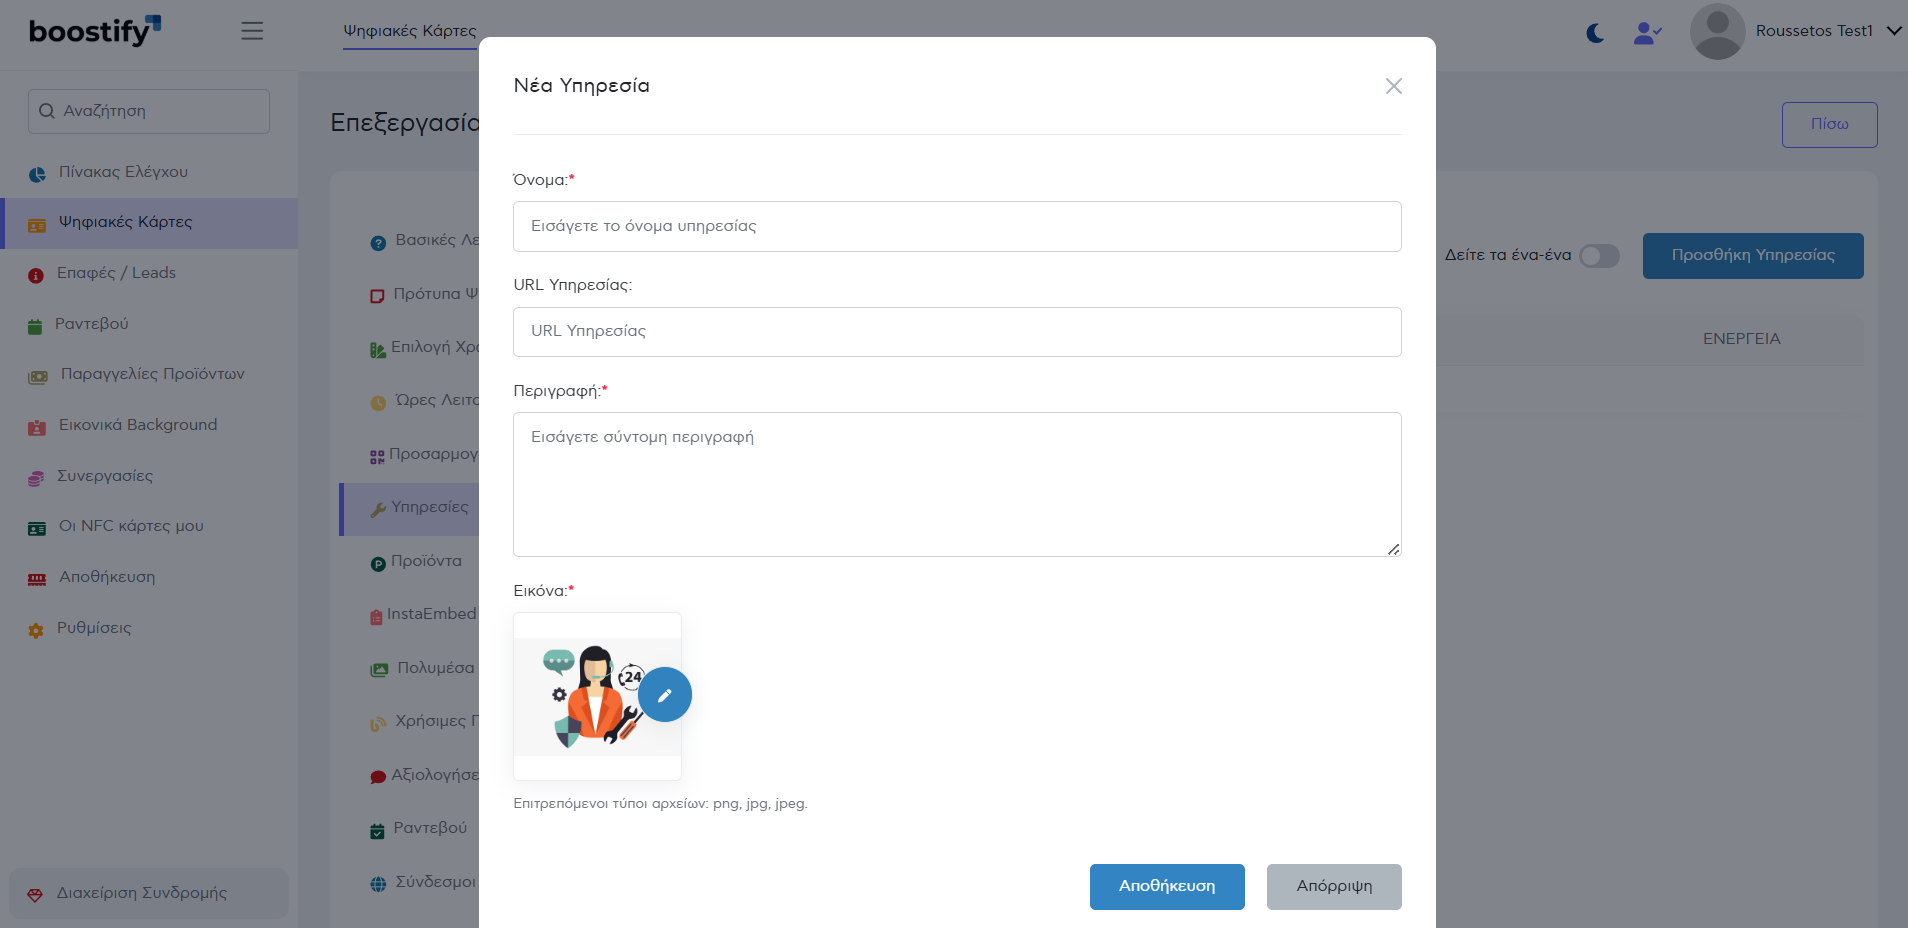This screenshot has height=928, width=1908.
Task: Focus the URL Υπηρεσίας input field
Action: (x=957, y=332)
